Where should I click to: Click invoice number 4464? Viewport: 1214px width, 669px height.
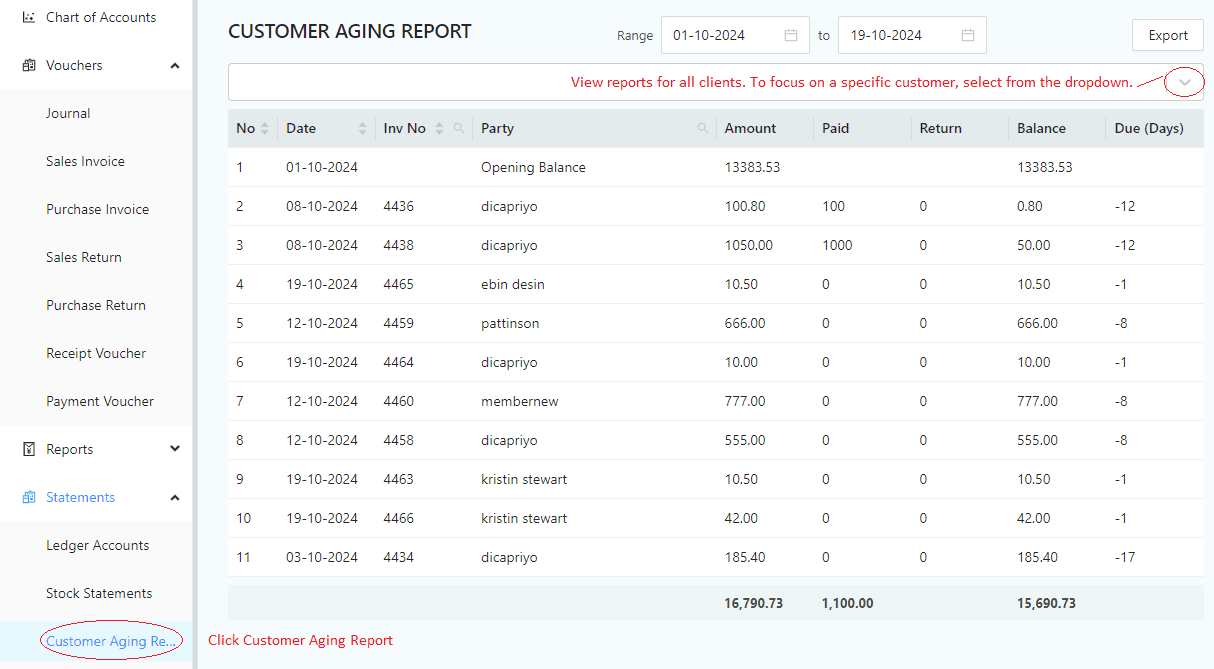click(x=398, y=362)
